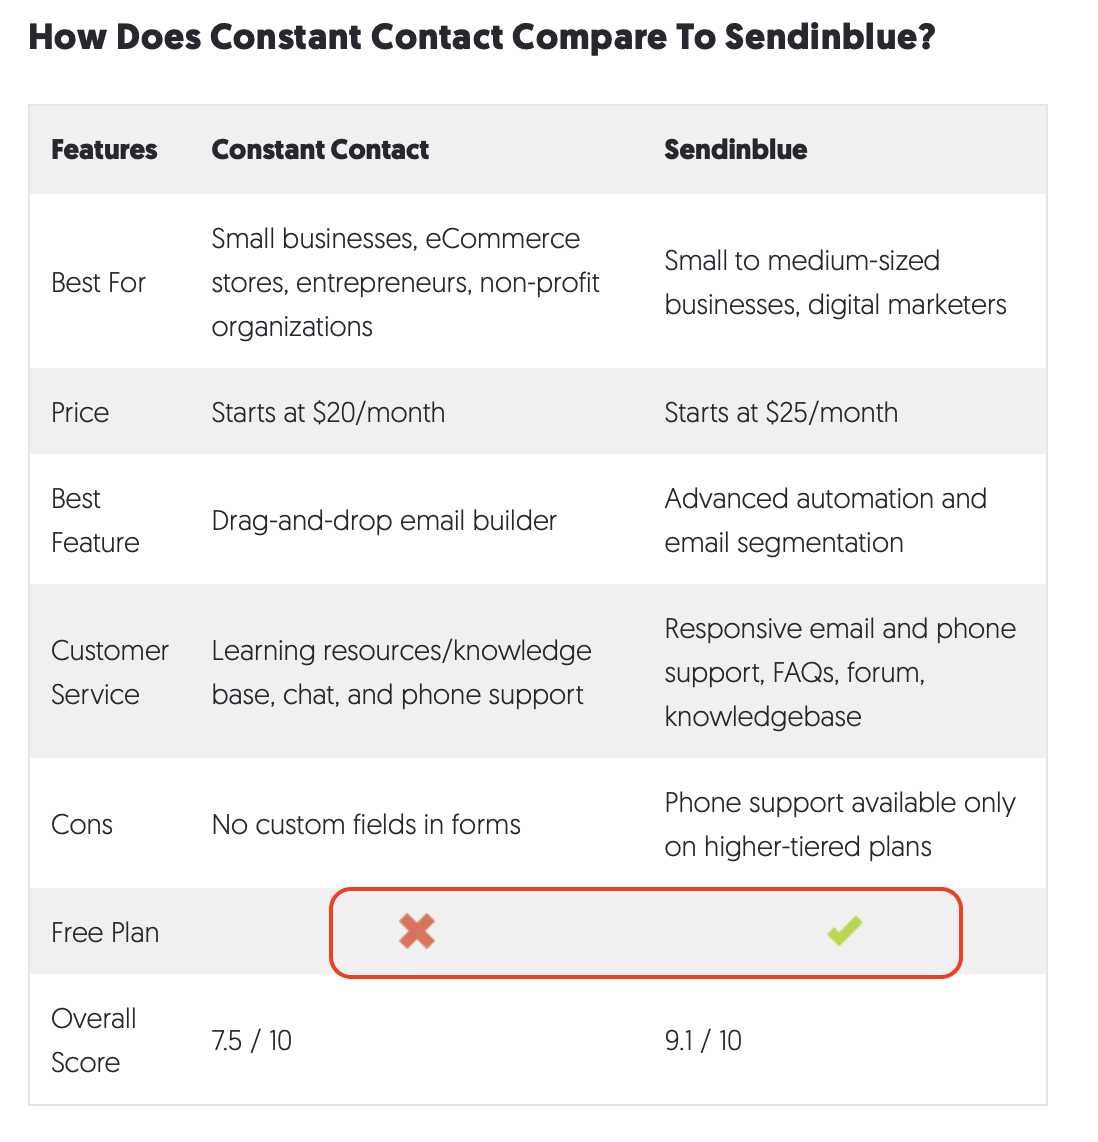
Task: Click the Cons row label
Action: coord(82,824)
